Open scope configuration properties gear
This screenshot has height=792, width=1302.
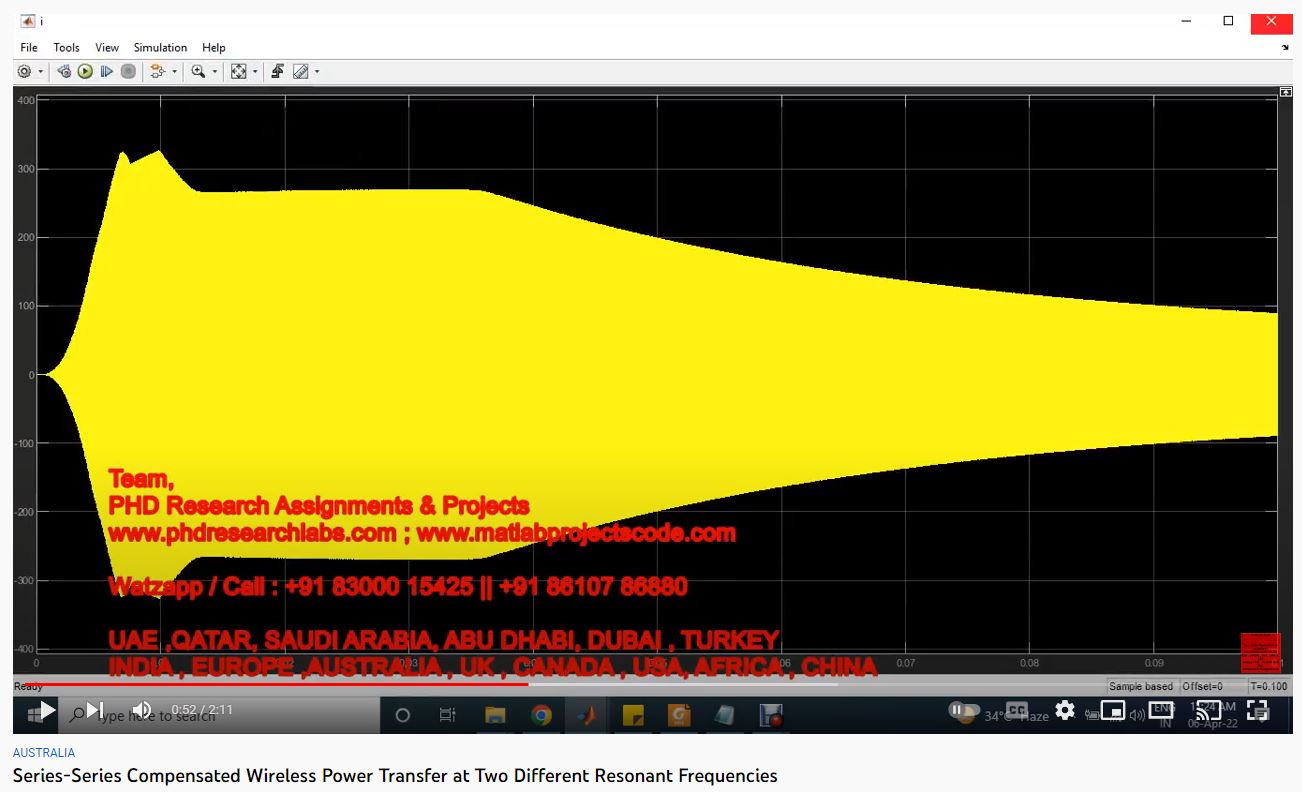point(25,72)
